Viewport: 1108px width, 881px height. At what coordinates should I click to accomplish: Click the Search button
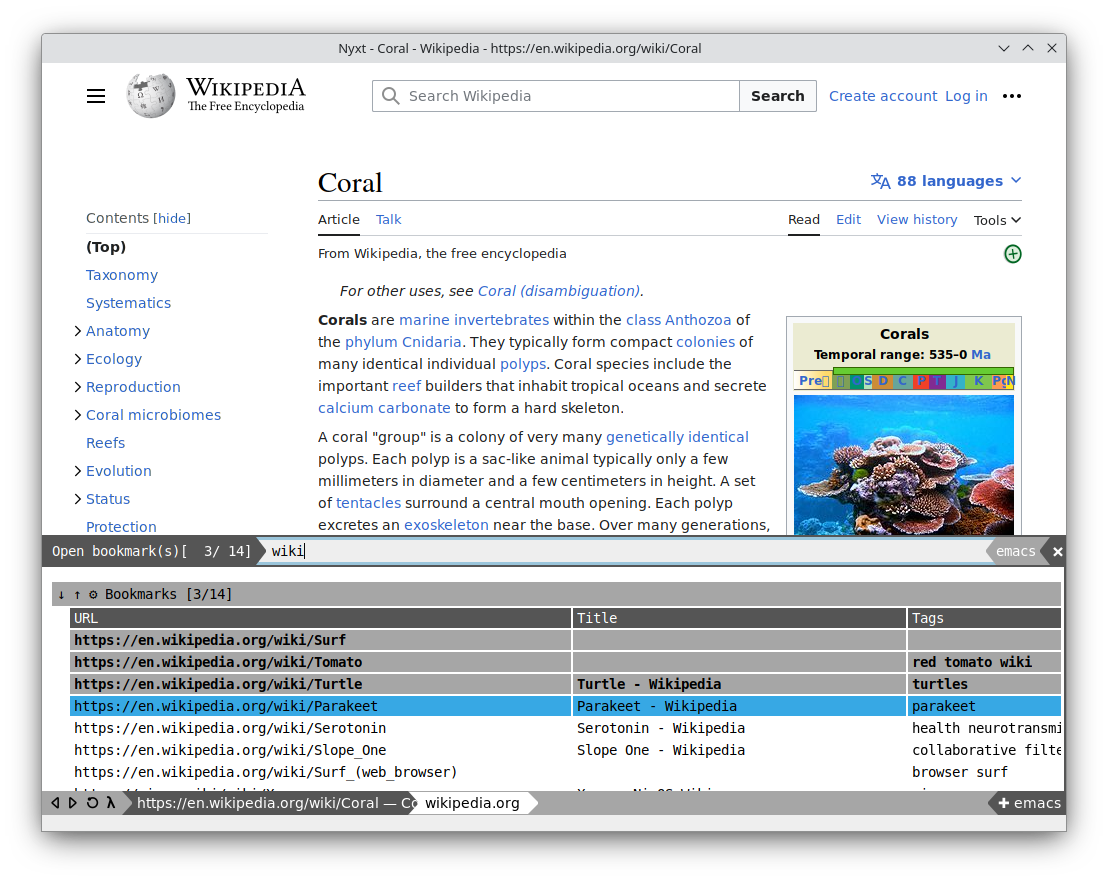tap(777, 96)
